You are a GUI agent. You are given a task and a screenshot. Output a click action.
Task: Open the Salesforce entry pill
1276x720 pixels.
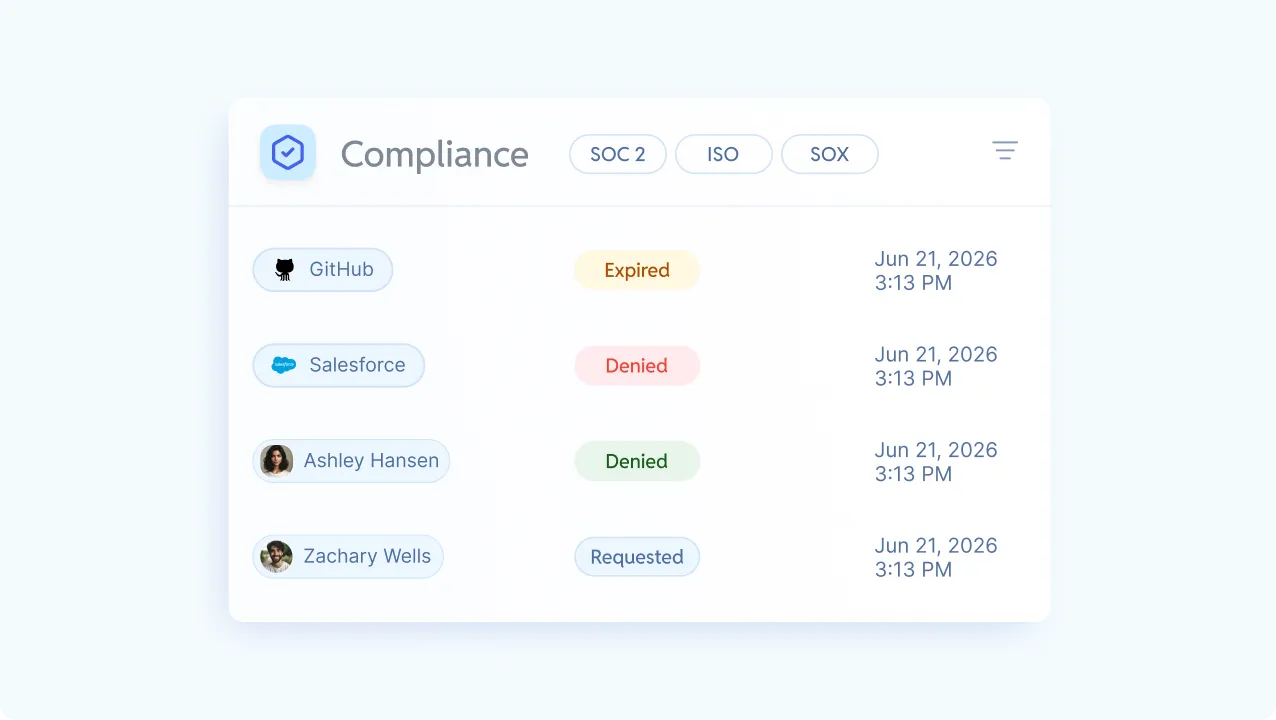[x=338, y=365]
